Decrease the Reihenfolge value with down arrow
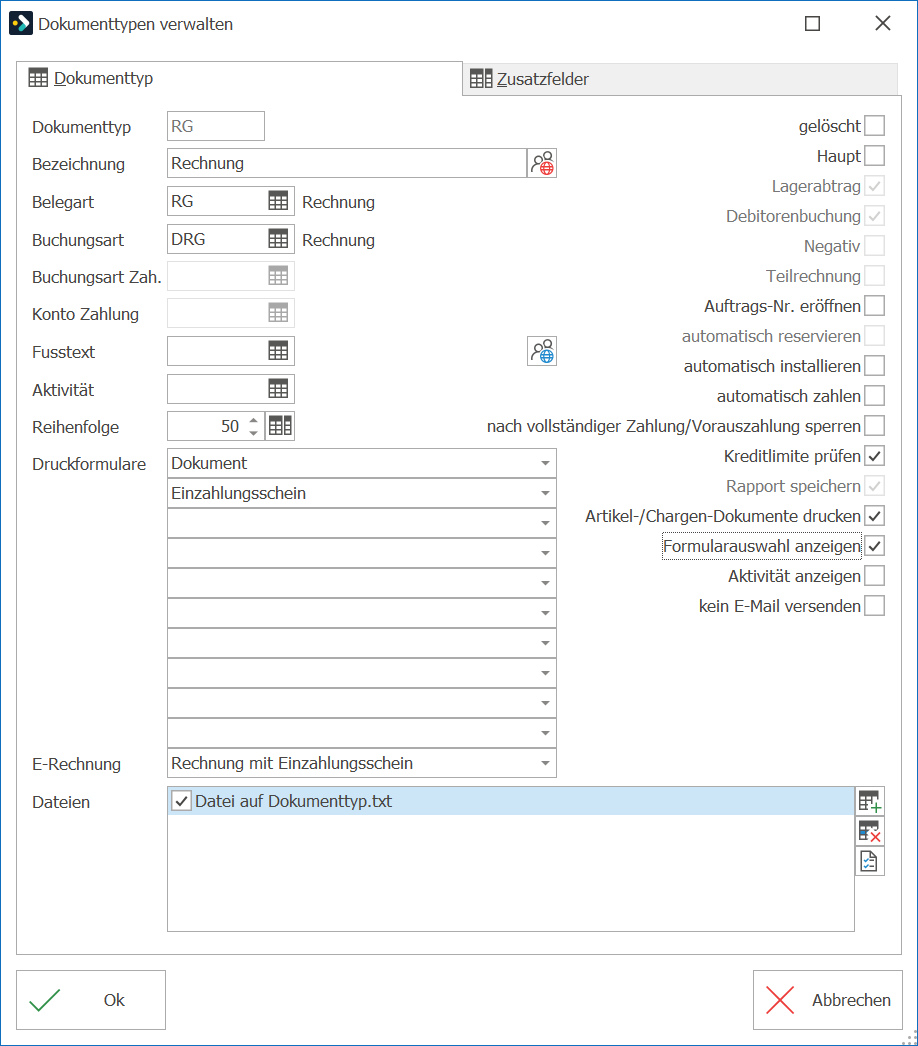Image resolution: width=918 pixels, height=1046 pixels. pyautogui.click(x=254, y=433)
